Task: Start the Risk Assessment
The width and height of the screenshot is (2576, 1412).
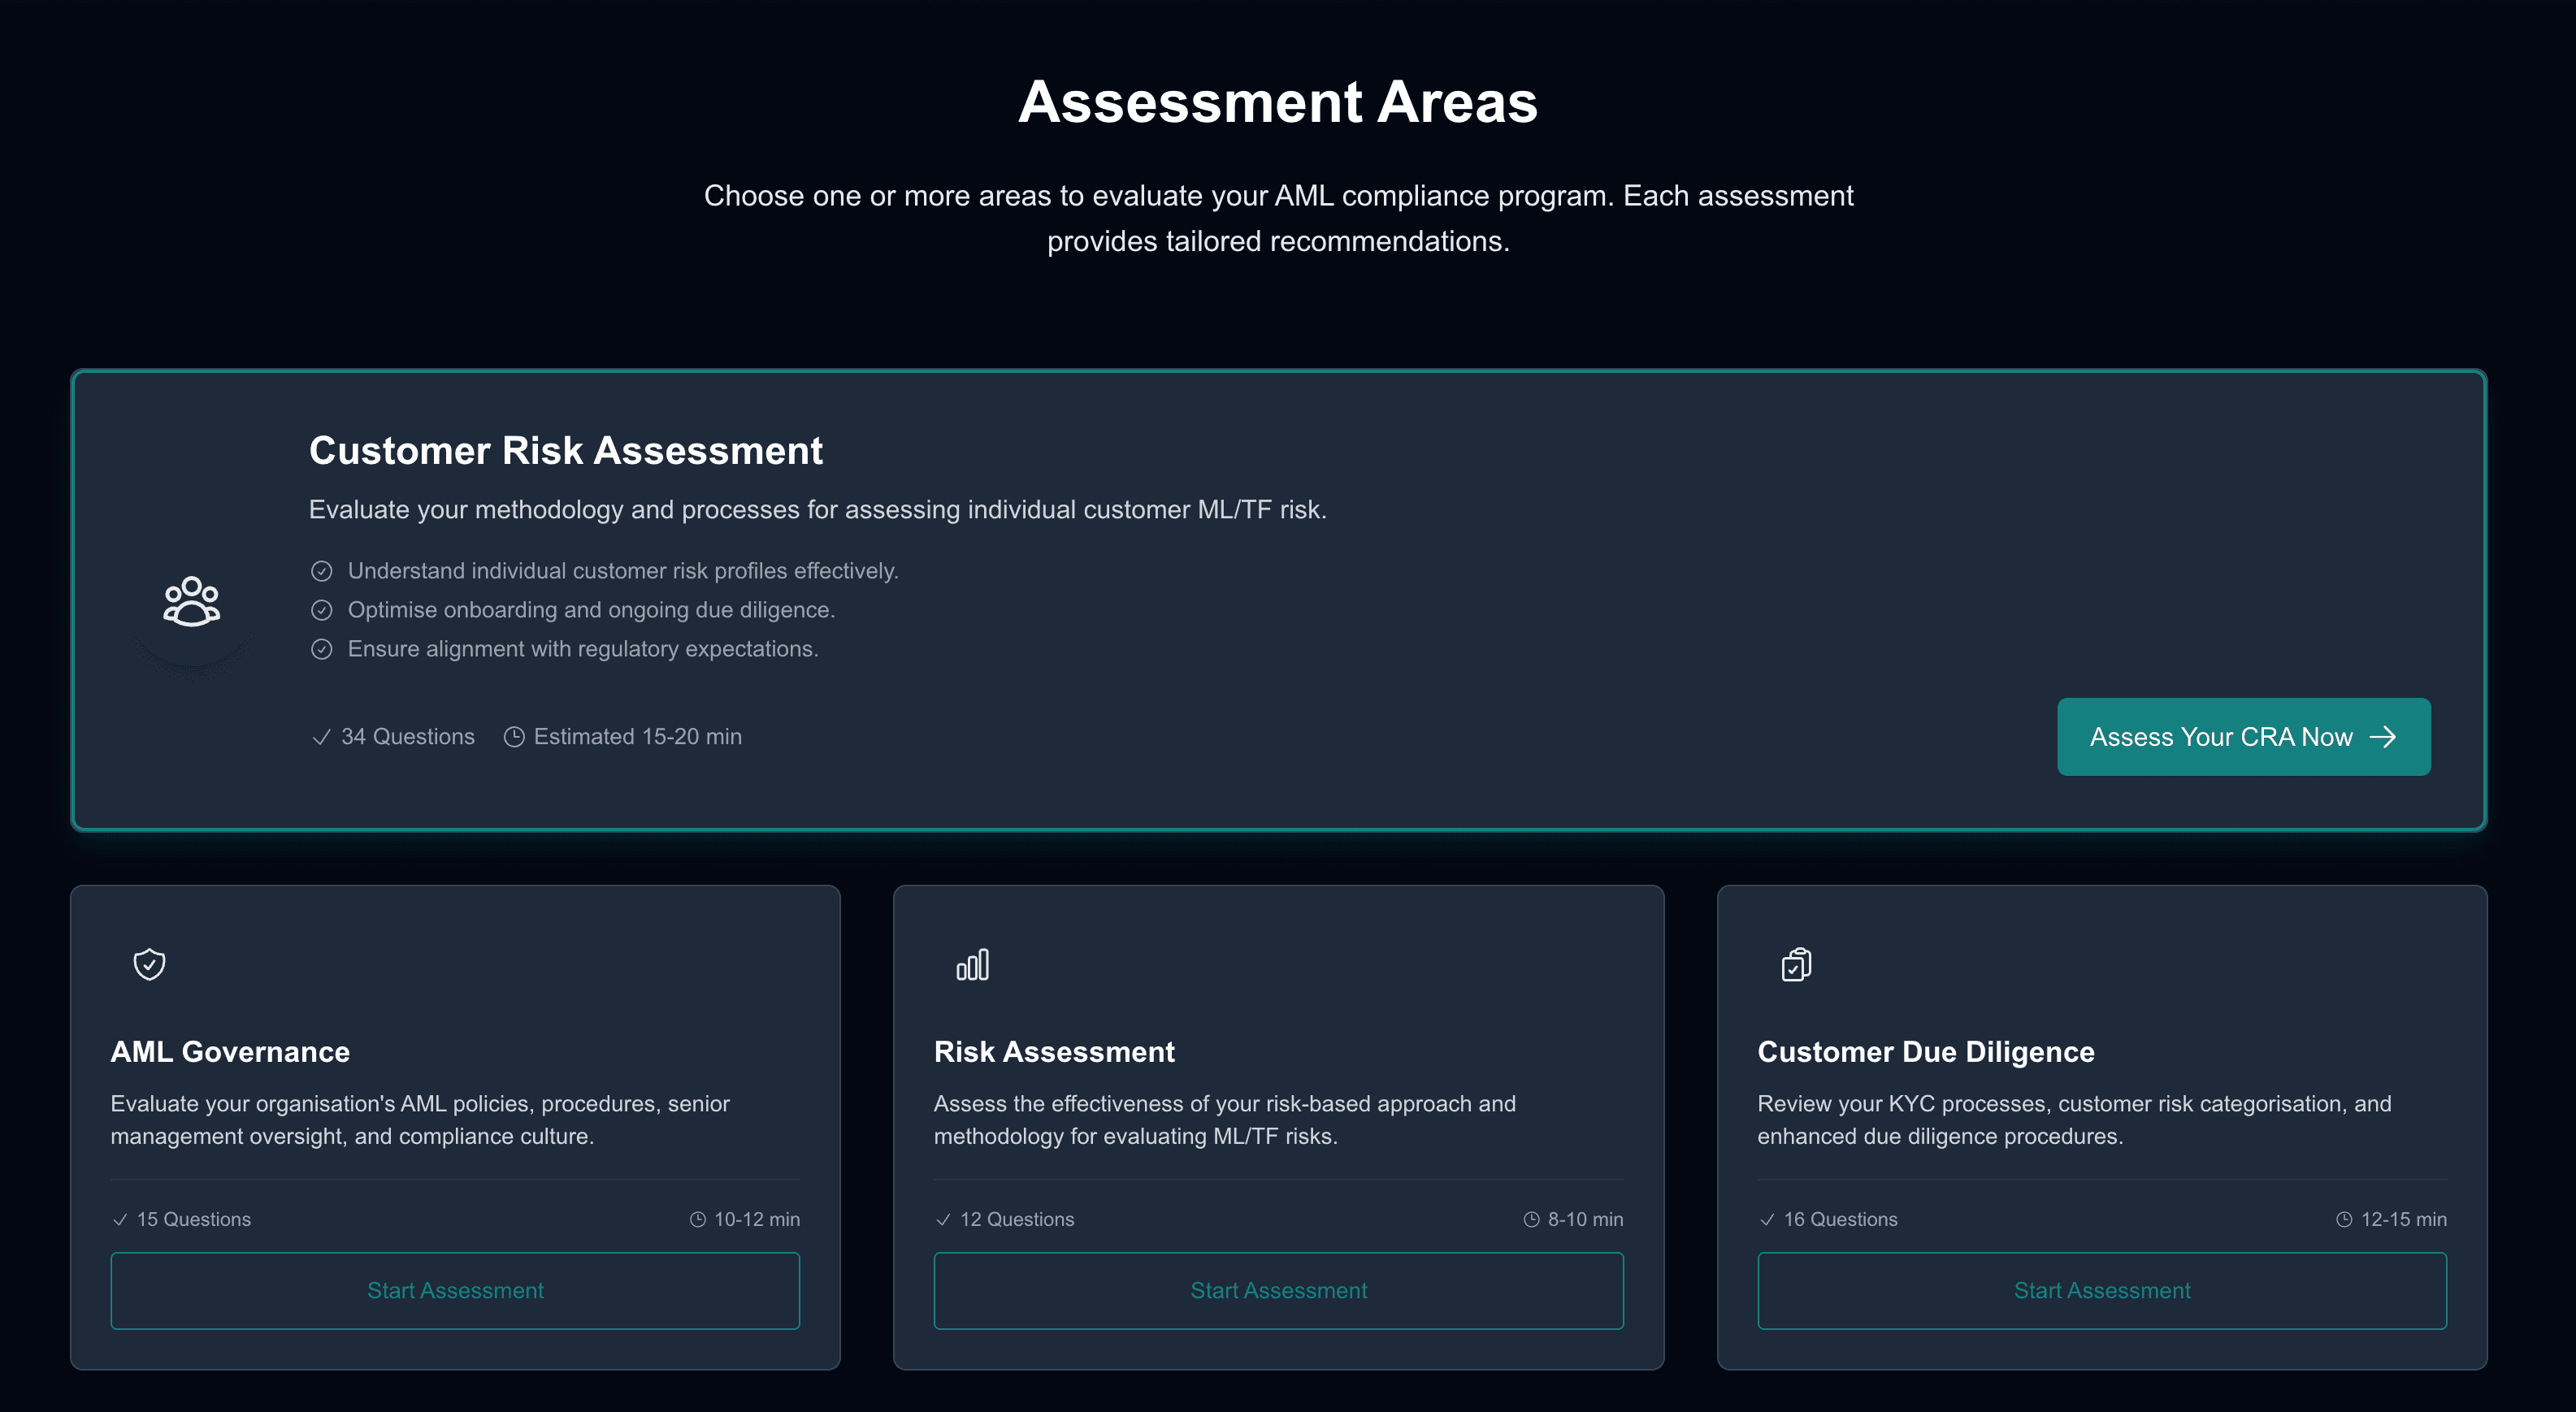Action: tap(1278, 1290)
